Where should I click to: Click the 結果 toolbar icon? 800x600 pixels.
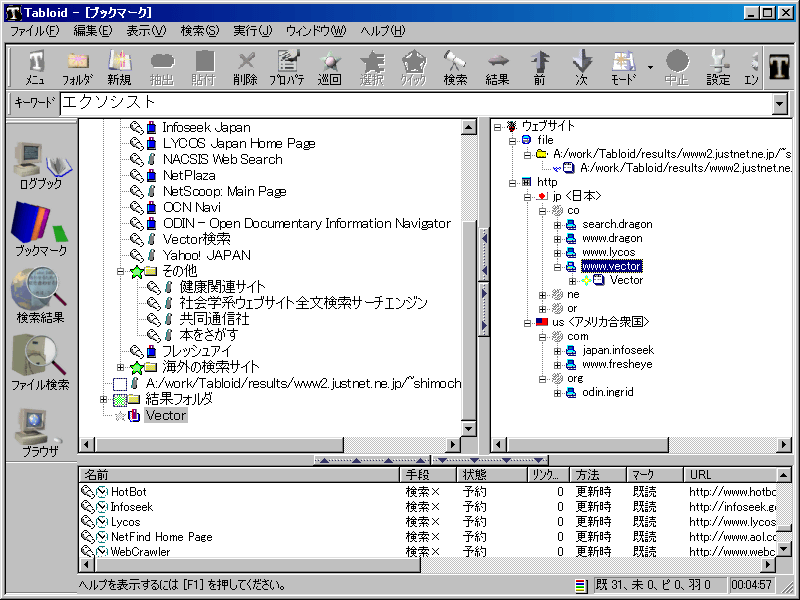tap(497, 67)
